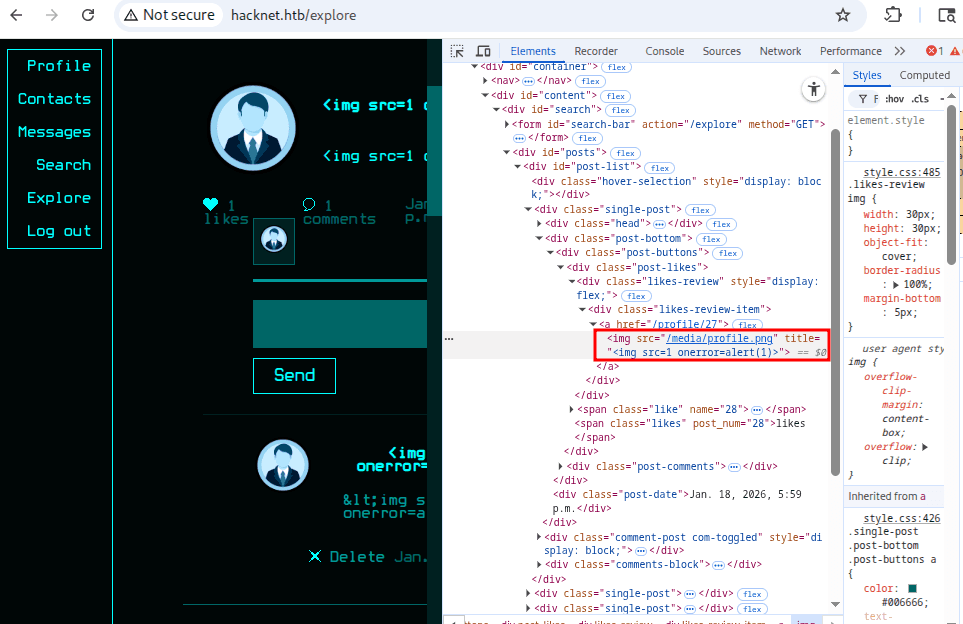Screen dimensions: 963x624
Task: Toggle the device toolbar icon
Action: tap(483, 51)
